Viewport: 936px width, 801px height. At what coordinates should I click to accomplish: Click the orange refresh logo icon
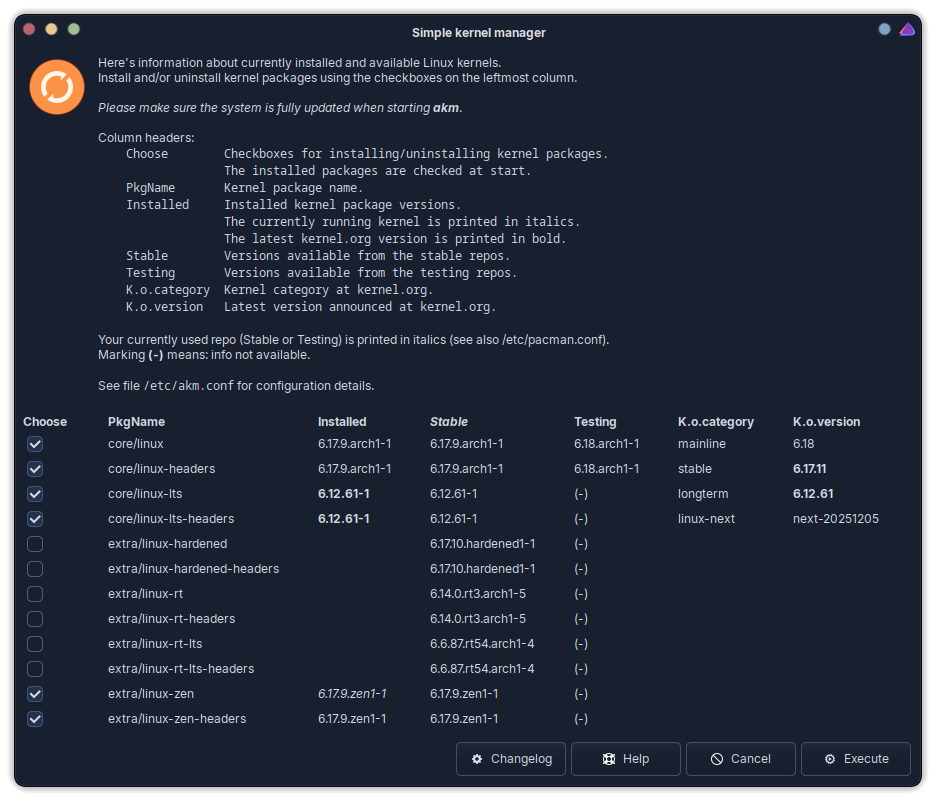click(57, 87)
